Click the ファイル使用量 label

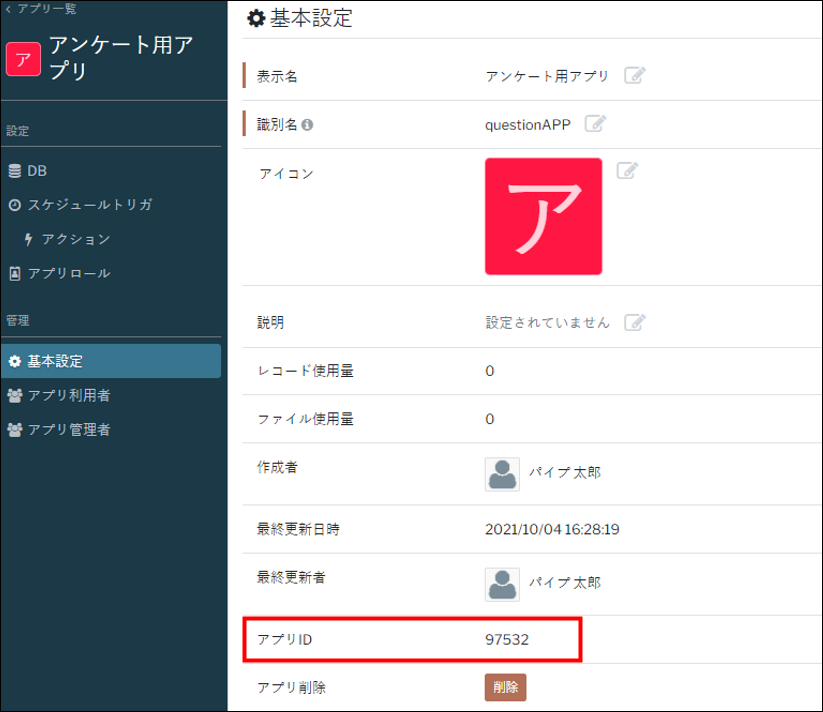(305, 419)
